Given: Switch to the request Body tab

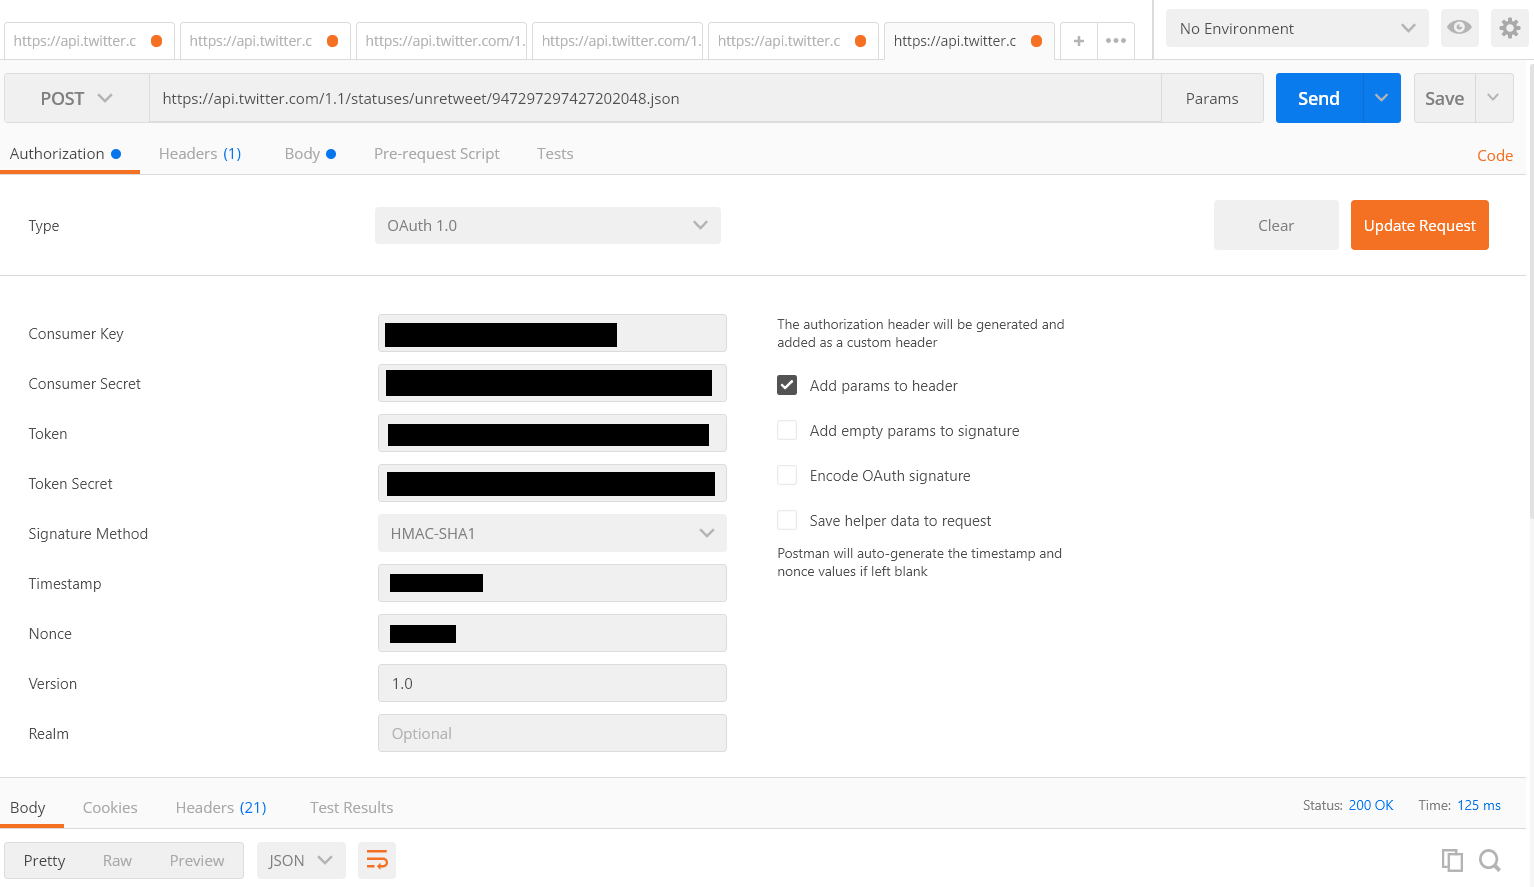Looking at the screenshot, I should point(310,154).
